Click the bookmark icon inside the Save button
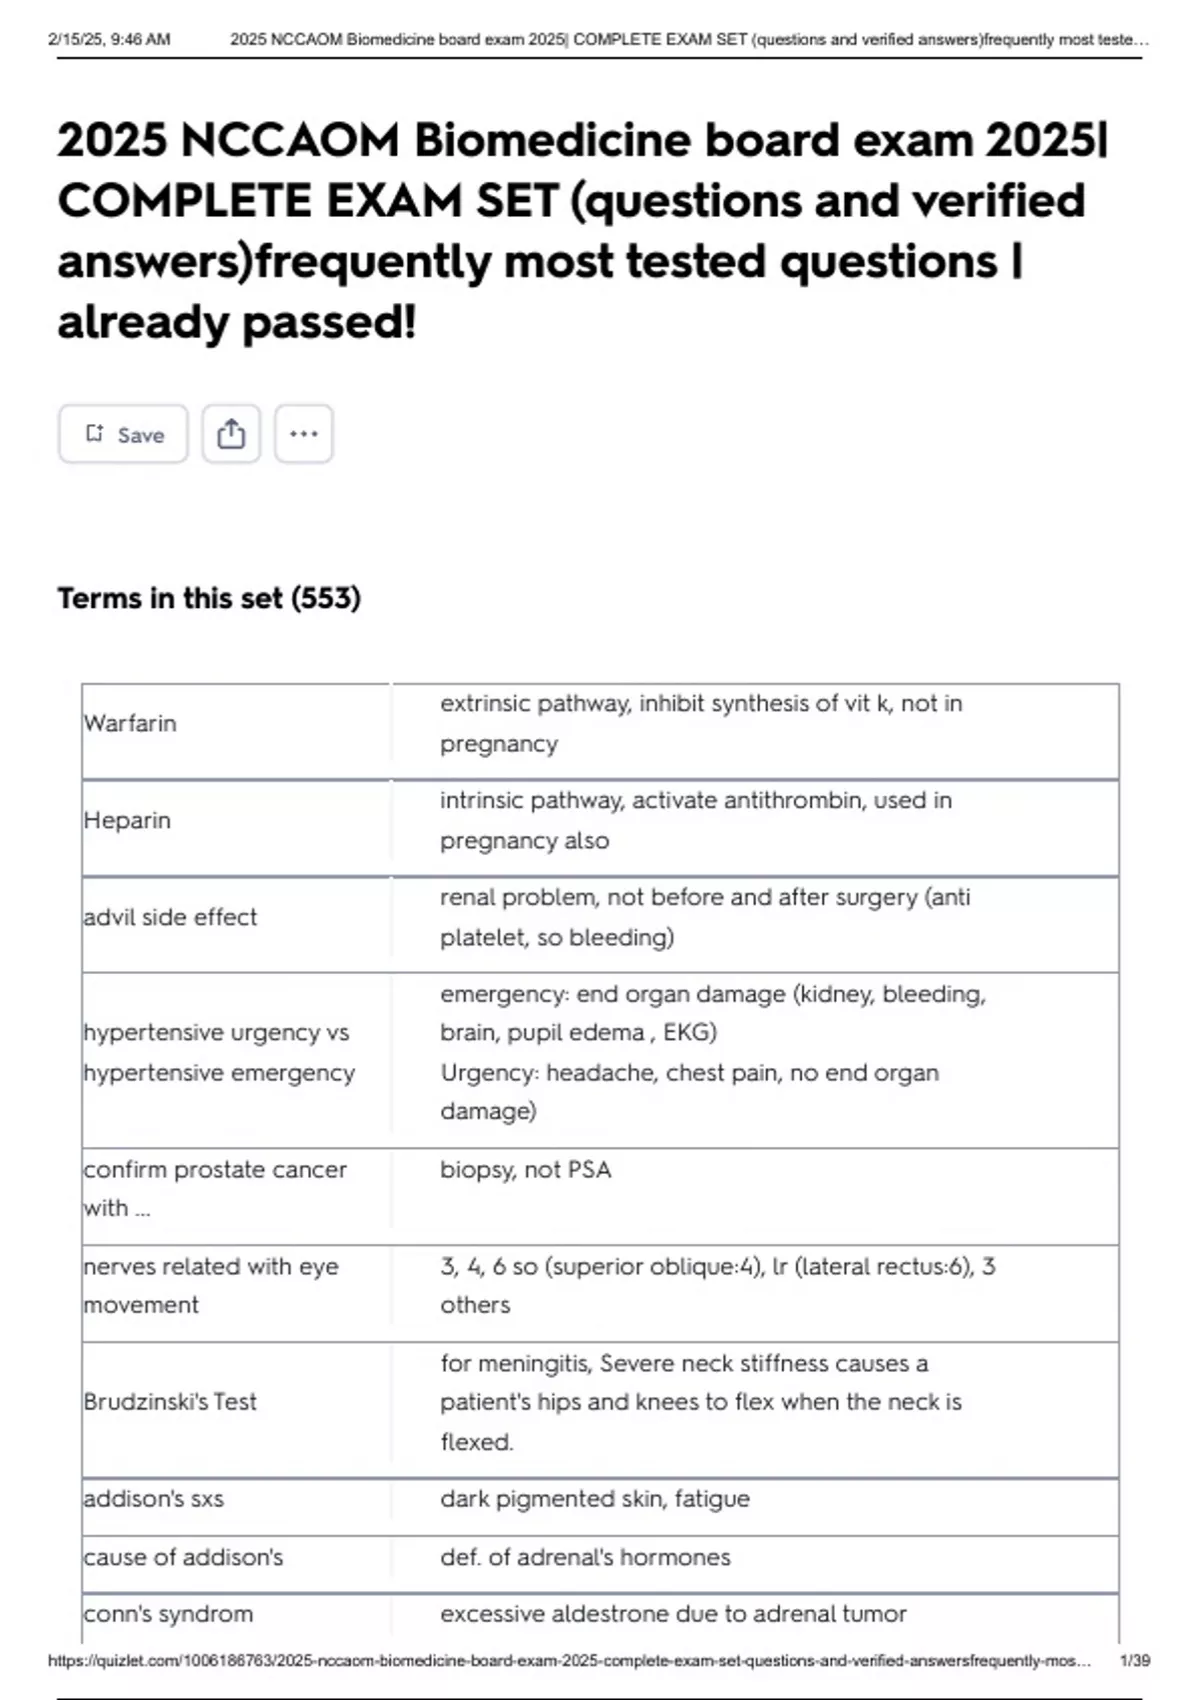1200x1700 pixels. coord(95,432)
